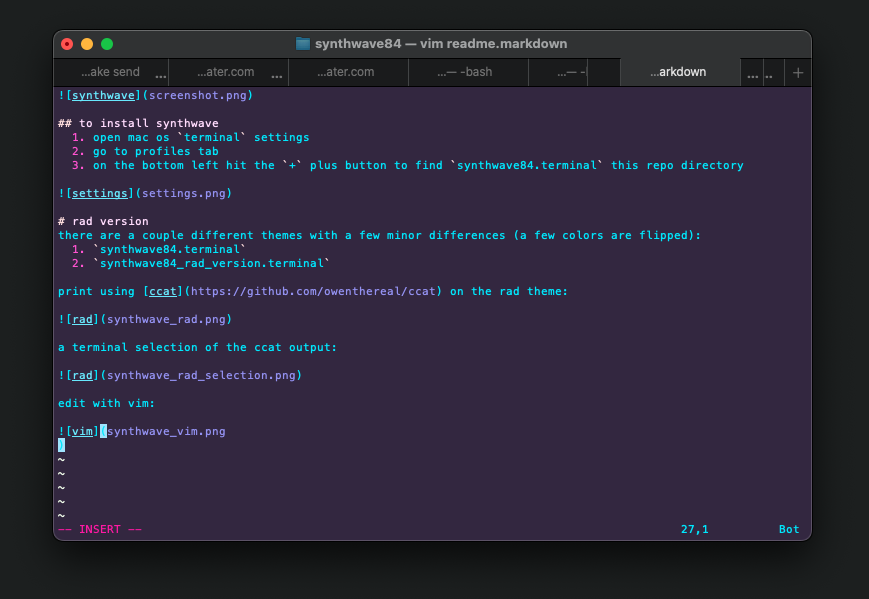Click 'synthwave_vim.png' file name text
Image resolution: width=869 pixels, height=599 pixels.
pyautogui.click(x=166, y=431)
